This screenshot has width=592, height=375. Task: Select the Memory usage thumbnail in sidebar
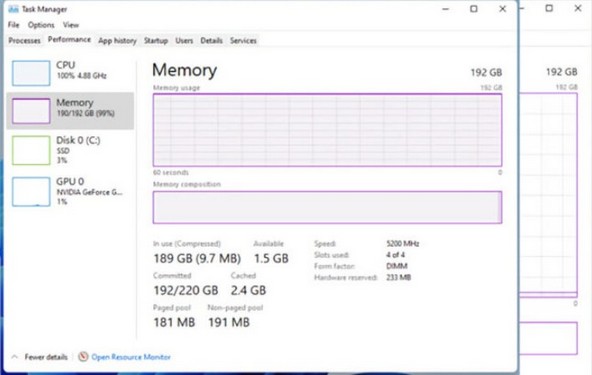tap(31, 111)
